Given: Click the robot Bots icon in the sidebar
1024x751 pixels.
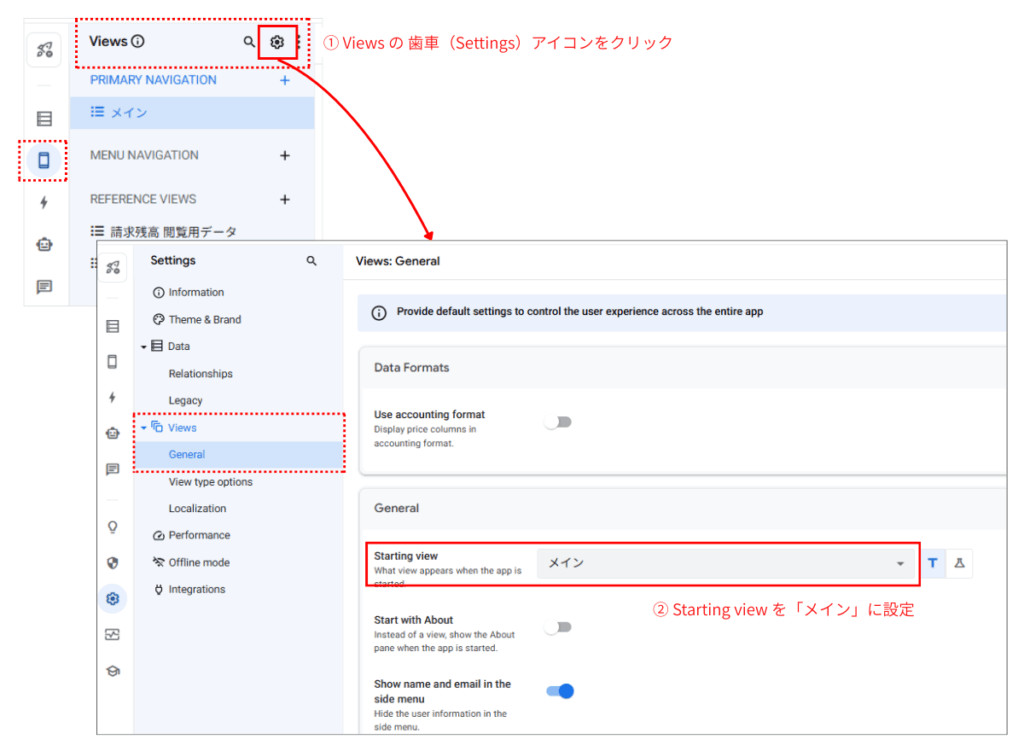Looking at the screenshot, I should pos(44,244).
